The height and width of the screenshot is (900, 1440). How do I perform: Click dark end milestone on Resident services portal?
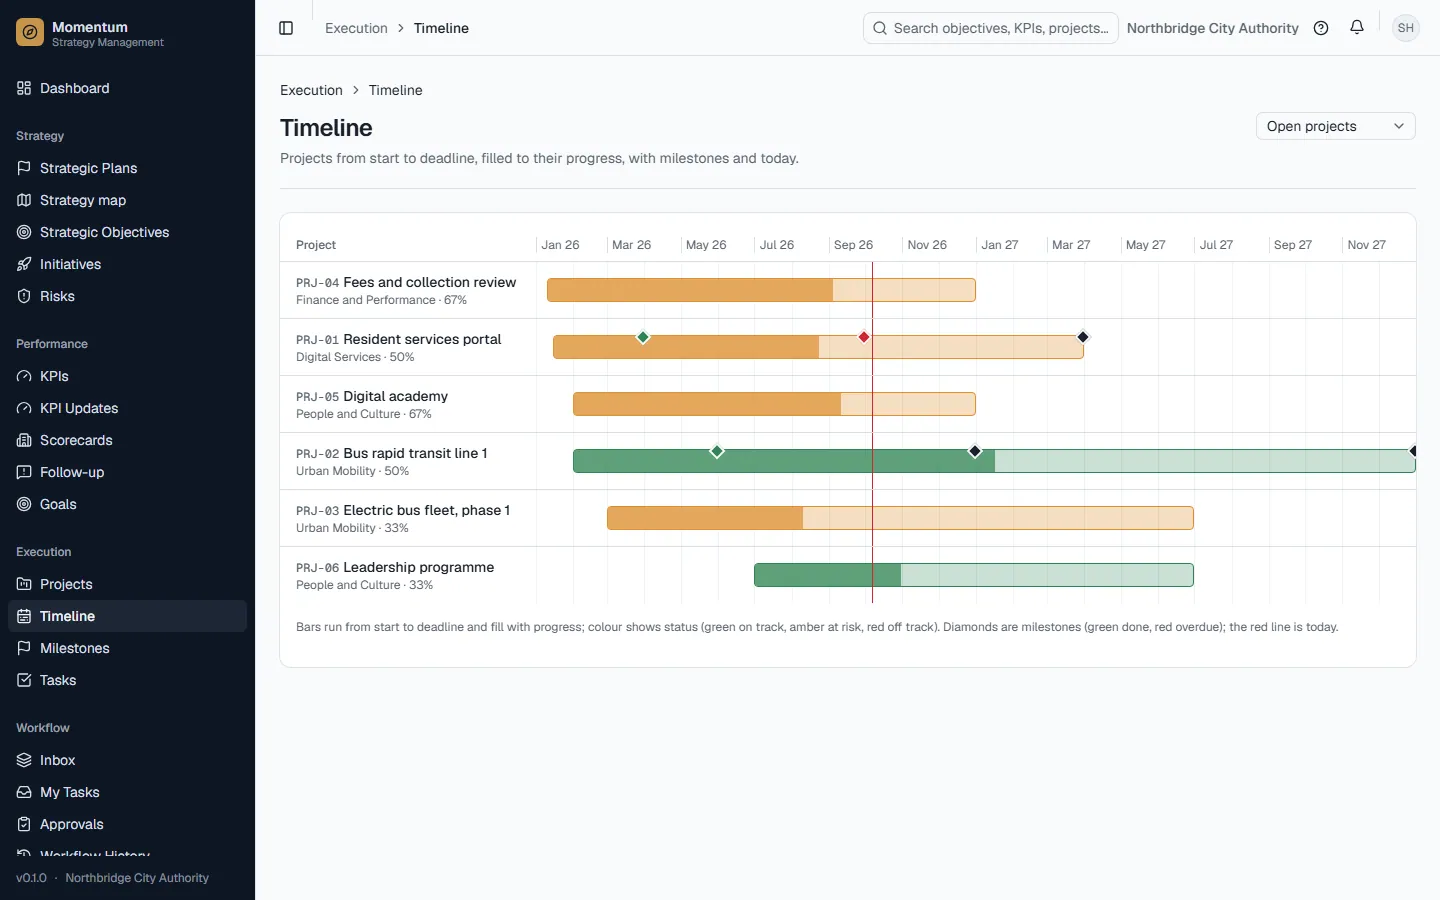(1083, 337)
